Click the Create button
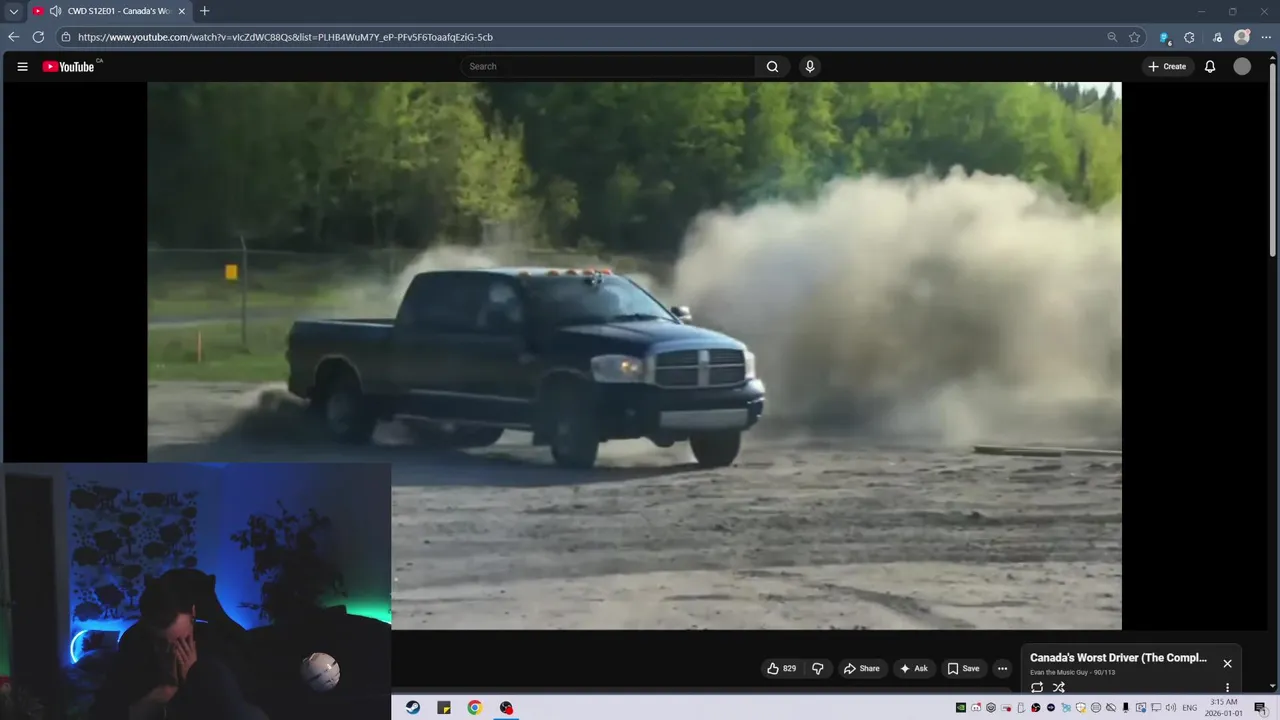1280x720 pixels. (x=1168, y=67)
